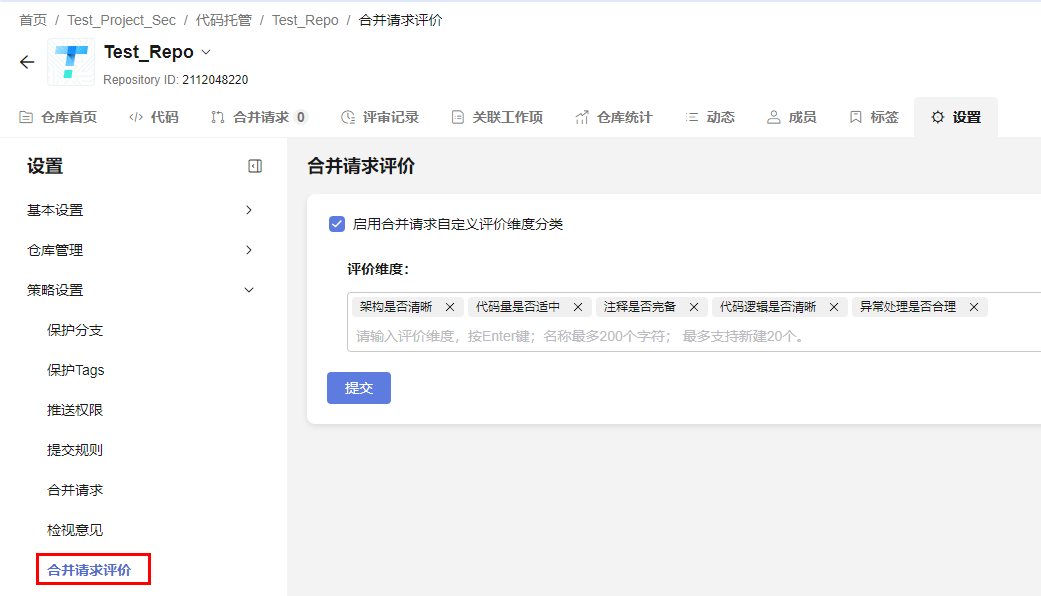Image resolution: width=1041 pixels, height=596 pixels.
Task: Remove the 架构是否清晰 tag
Action: click(450, 307)
